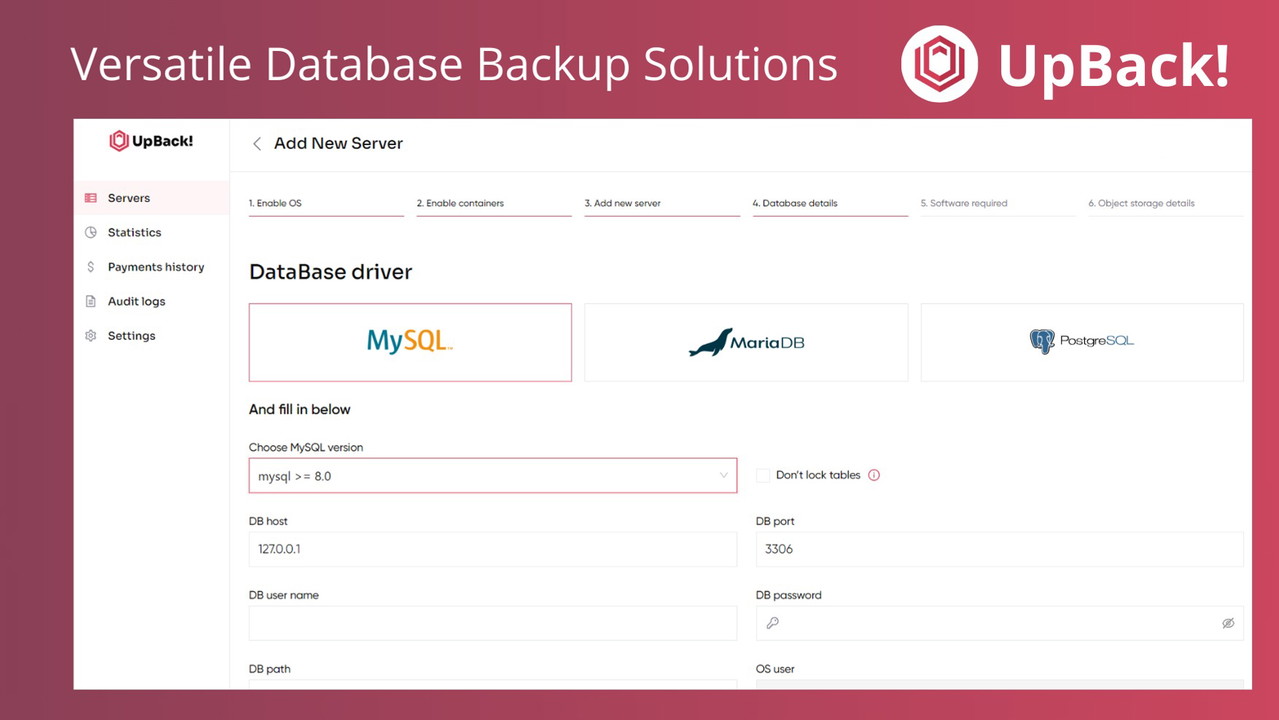Enable the Don't lock tables checkbox
Image resolution: width=1279 pixels, height=720 pixels.
763,475
